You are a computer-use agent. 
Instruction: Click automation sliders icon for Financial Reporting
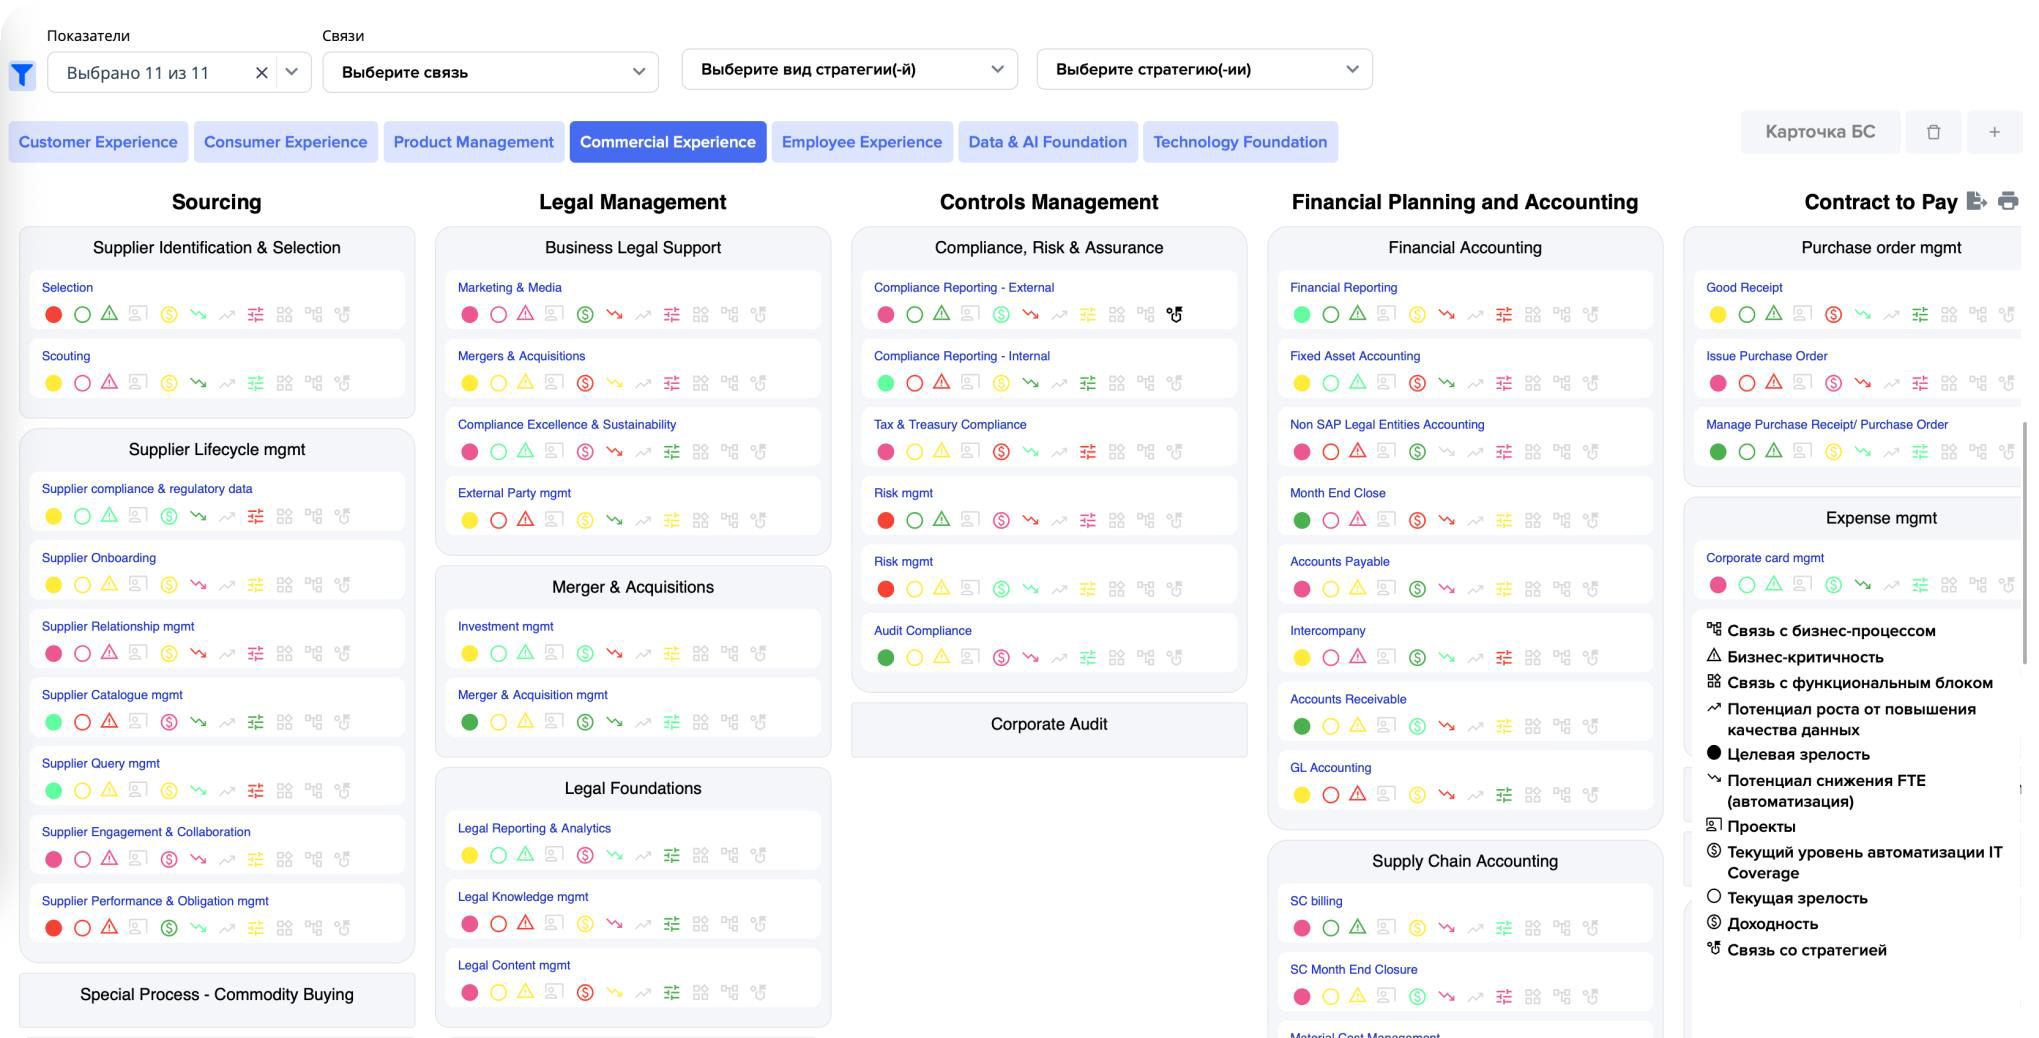point(1504,315)
